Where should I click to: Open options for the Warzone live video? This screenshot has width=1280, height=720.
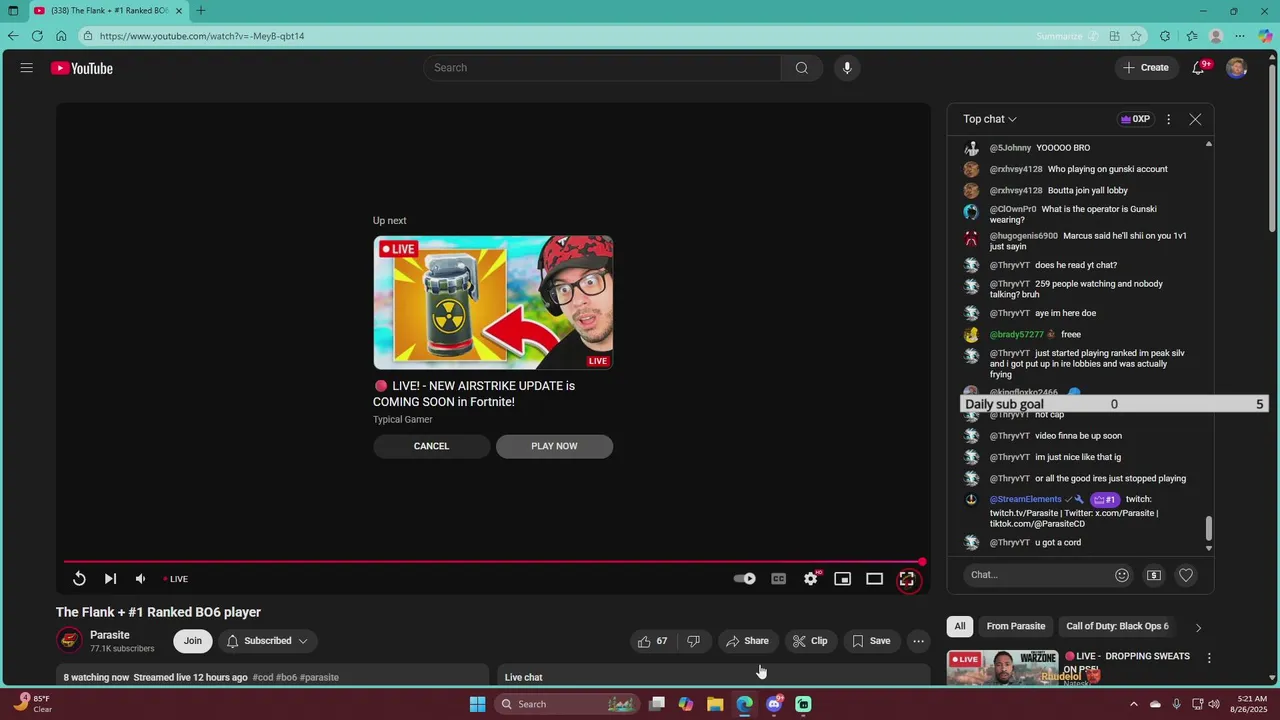[x=1209, y=658]
